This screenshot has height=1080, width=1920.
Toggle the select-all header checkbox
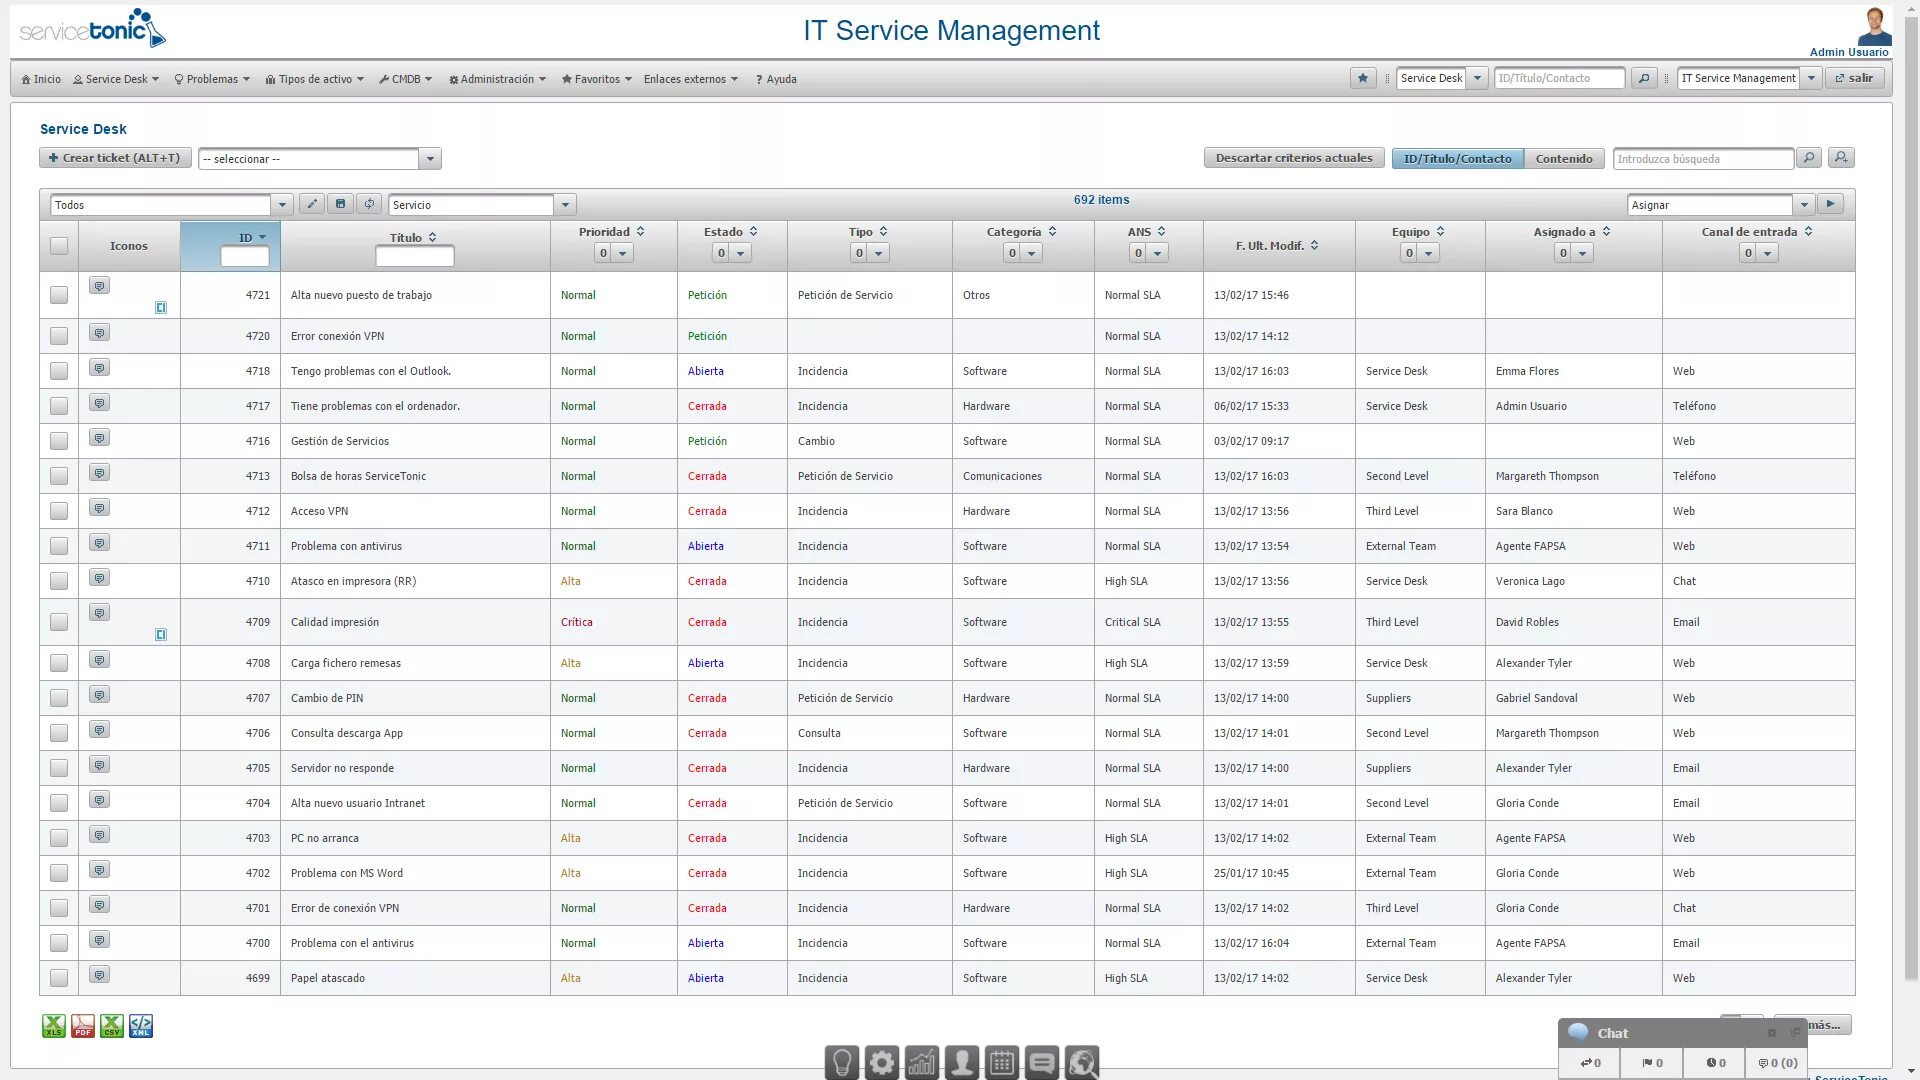click(x=59, y=245)
